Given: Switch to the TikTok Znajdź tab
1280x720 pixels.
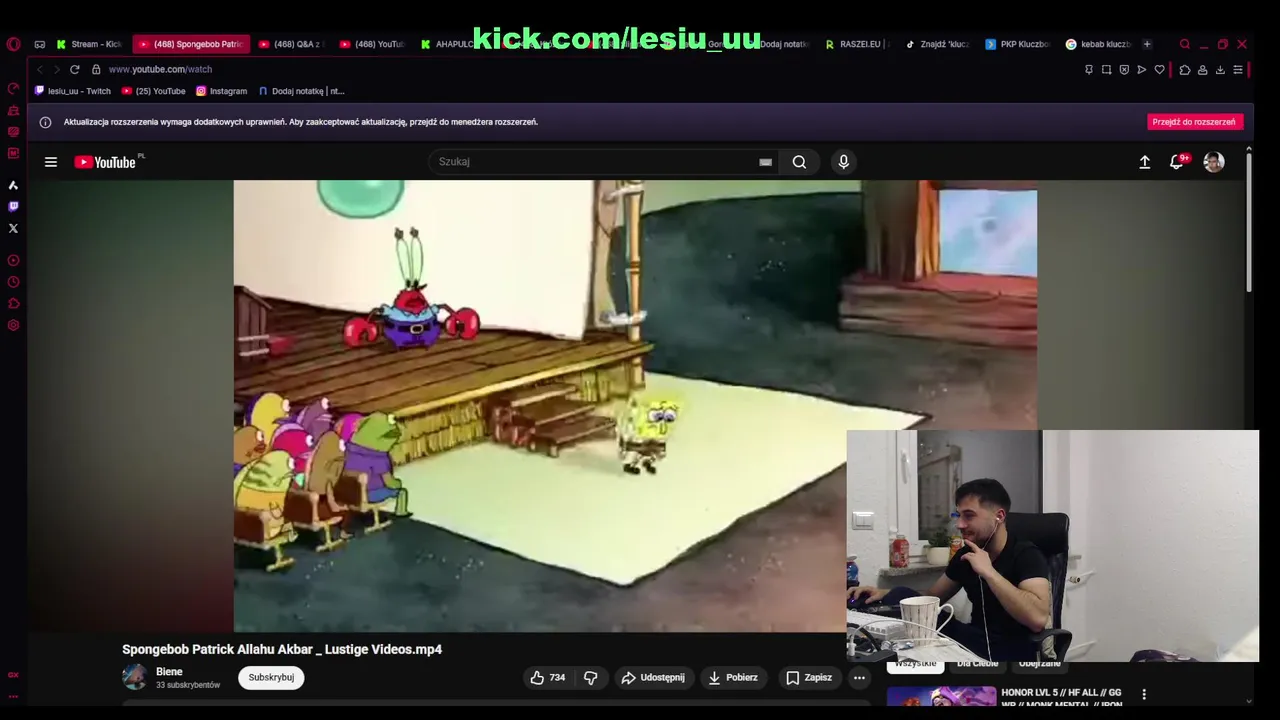Looking at the screenshot, I should coord(937,44).
